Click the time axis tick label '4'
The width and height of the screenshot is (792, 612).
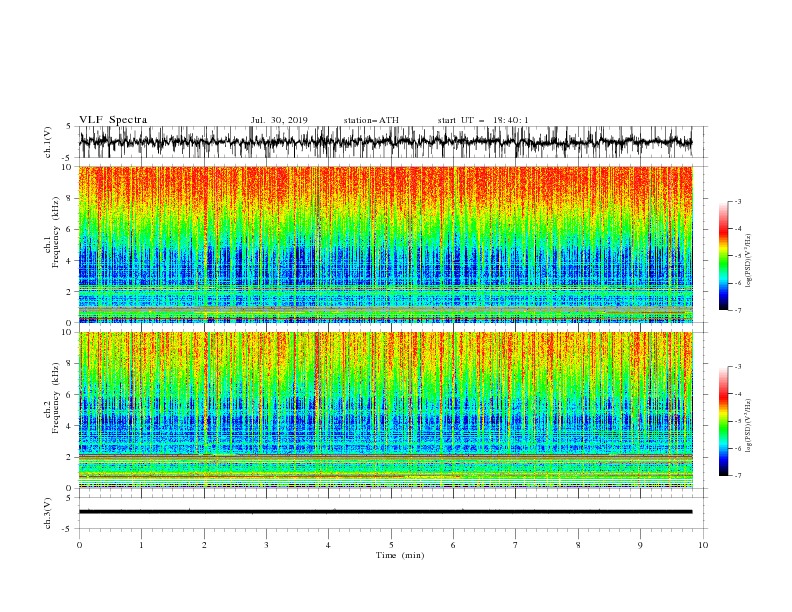[x=328, y=545]
